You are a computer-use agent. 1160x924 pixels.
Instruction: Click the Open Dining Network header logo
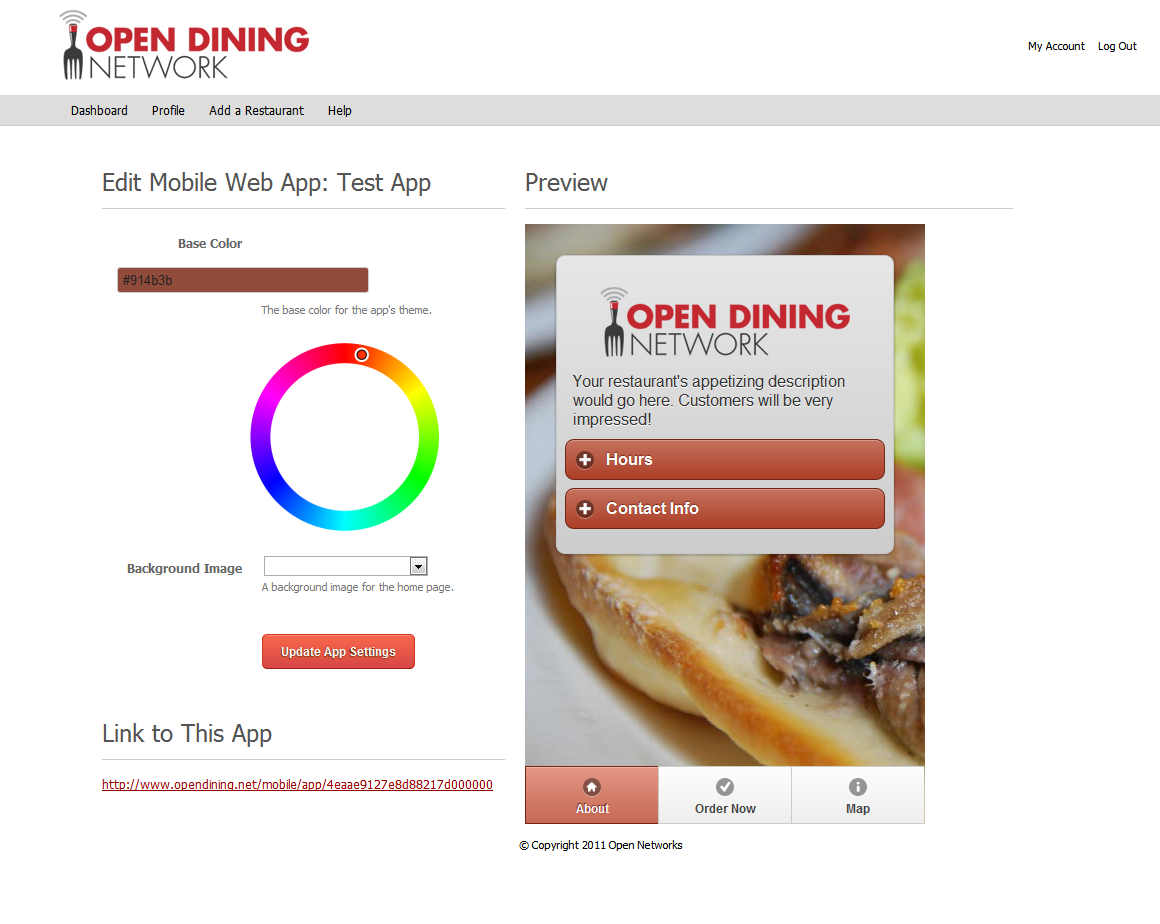tap(185, 46)
